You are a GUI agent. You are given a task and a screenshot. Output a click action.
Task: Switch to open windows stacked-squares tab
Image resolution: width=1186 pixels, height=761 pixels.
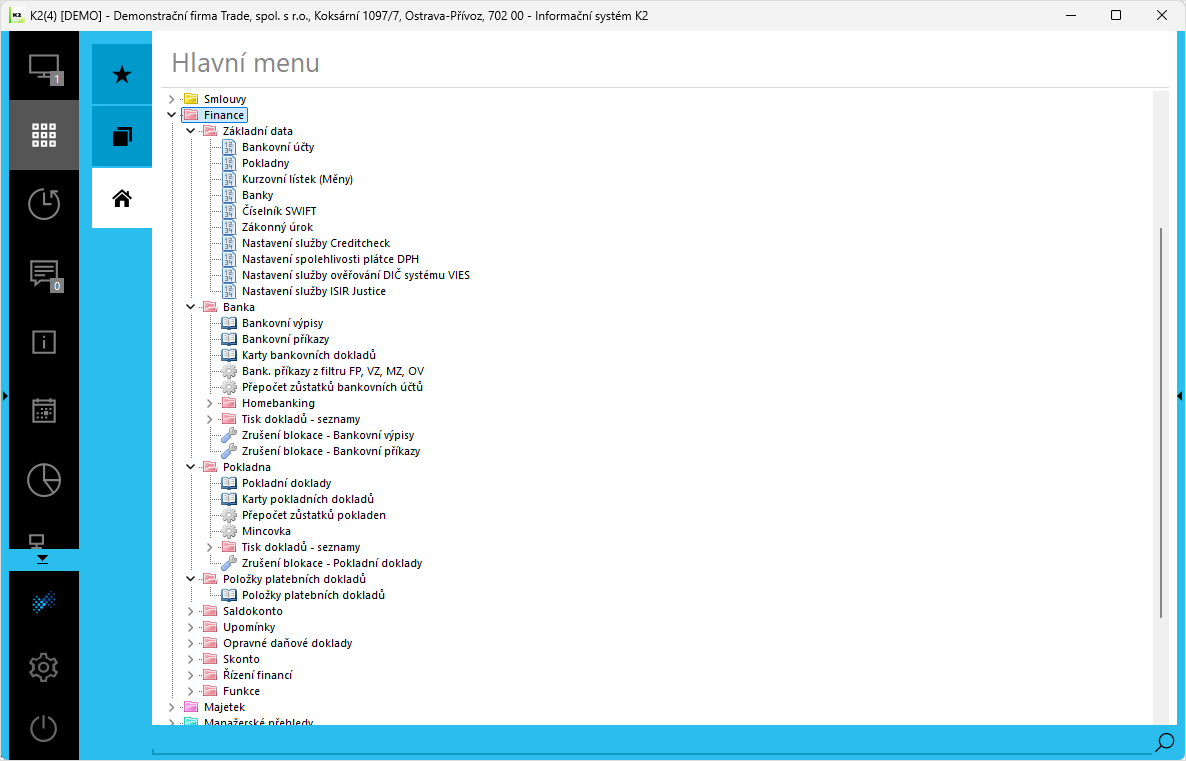(122, 136)
